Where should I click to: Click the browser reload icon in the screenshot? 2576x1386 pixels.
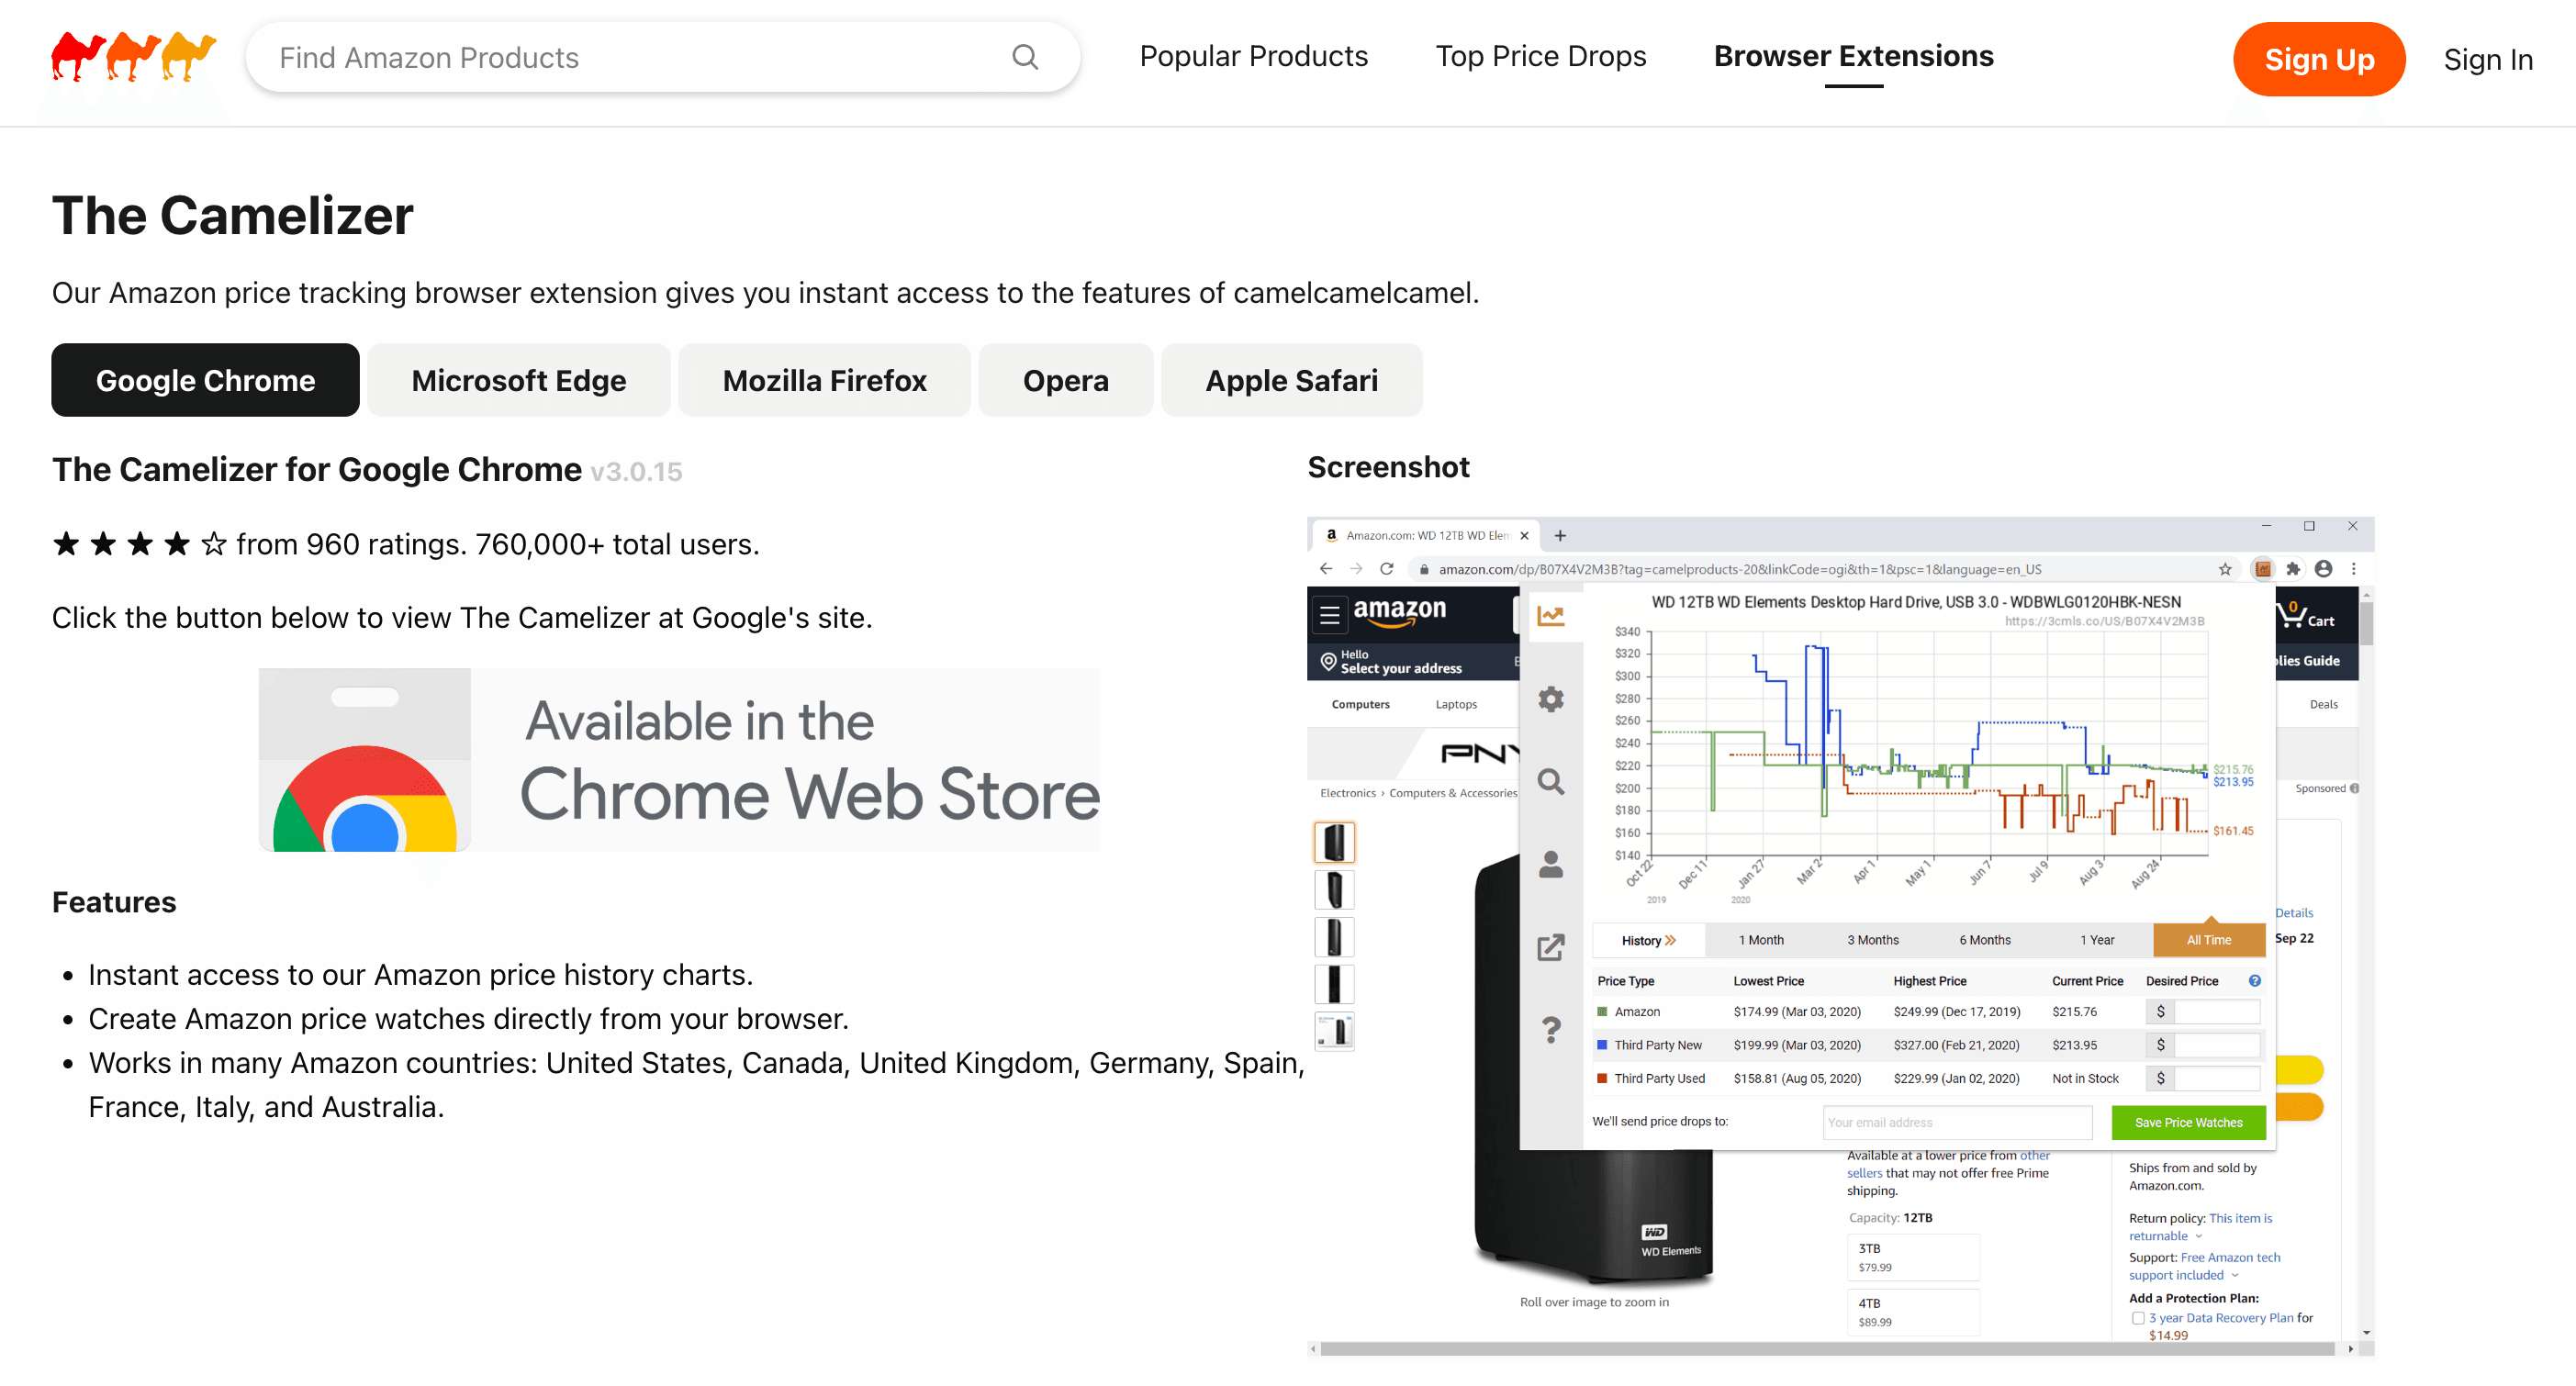[x=1386, y=568]
